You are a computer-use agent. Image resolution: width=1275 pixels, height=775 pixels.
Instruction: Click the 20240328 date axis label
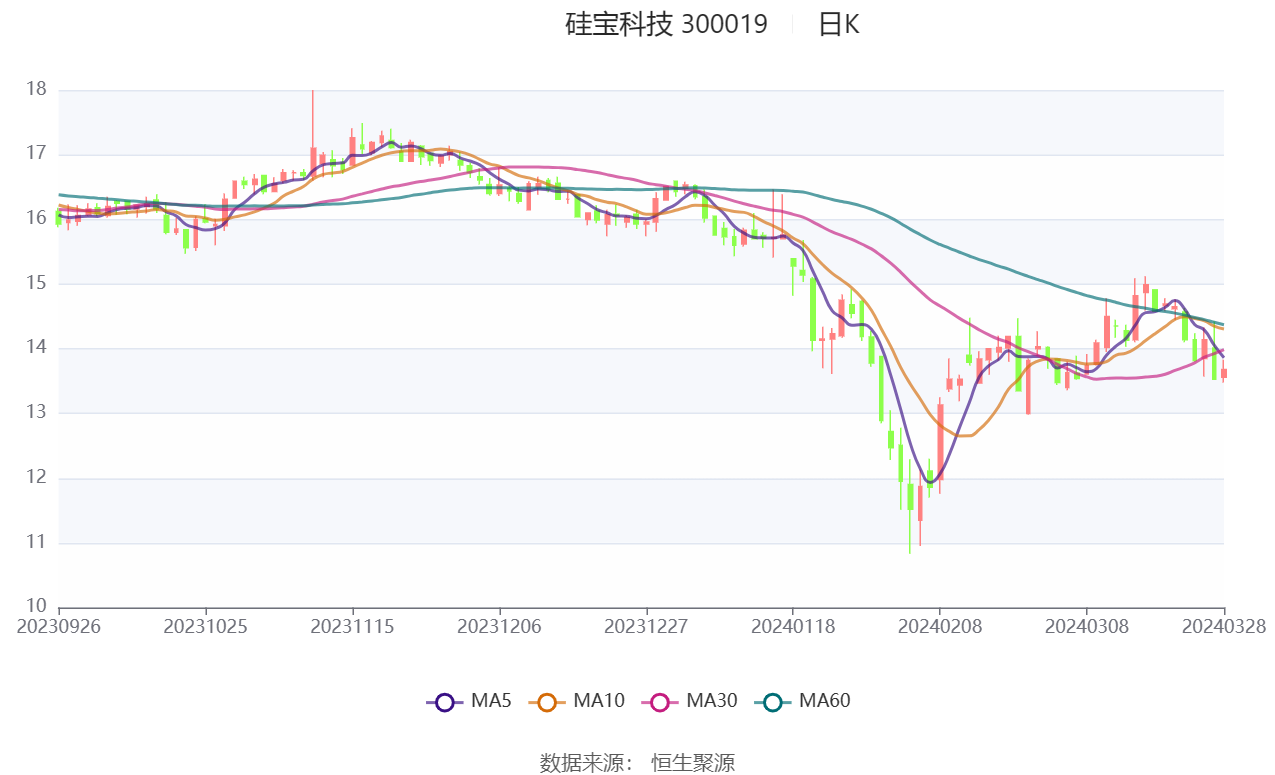tap(1224, 626)
